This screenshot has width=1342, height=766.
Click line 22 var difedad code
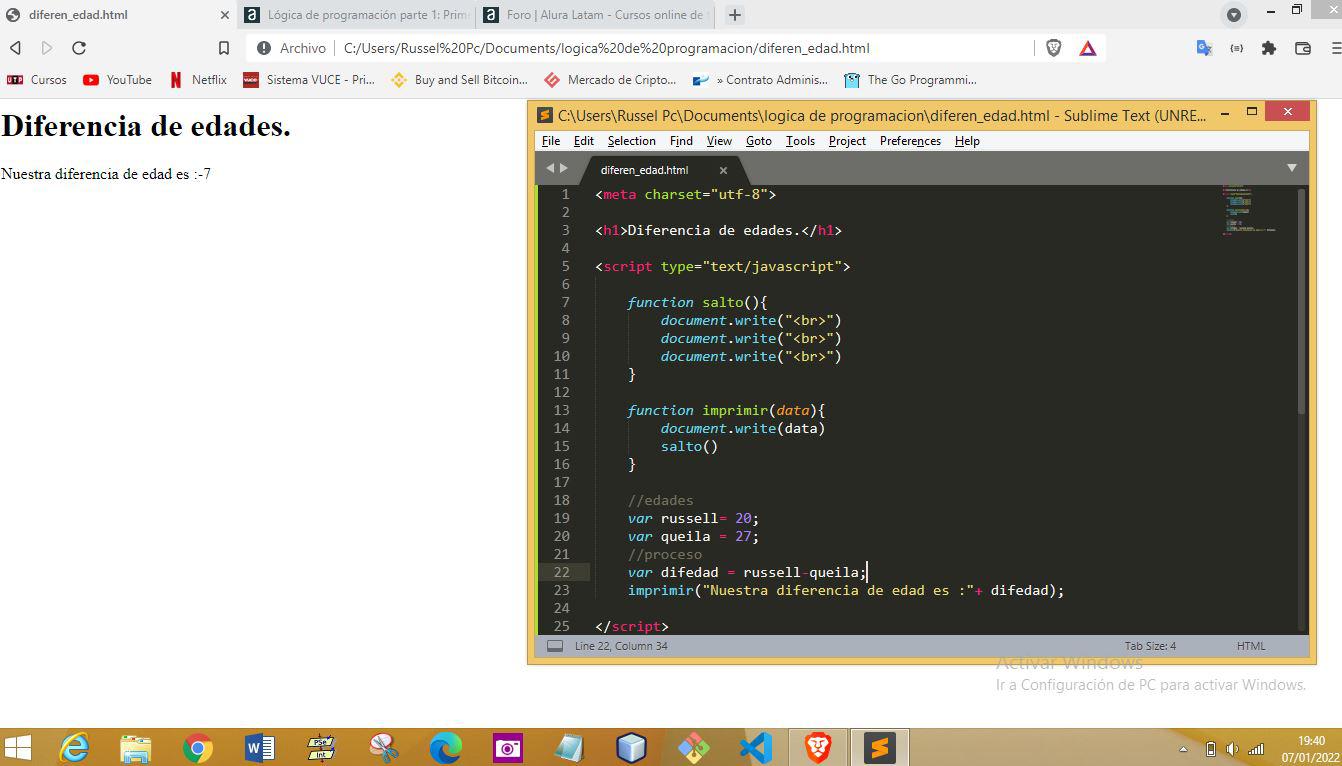[x=747, y=572]
